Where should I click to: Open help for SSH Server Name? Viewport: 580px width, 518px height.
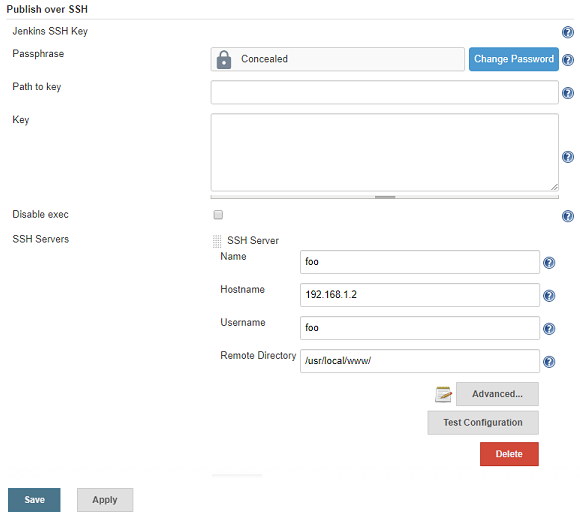[x=549, y=263]
